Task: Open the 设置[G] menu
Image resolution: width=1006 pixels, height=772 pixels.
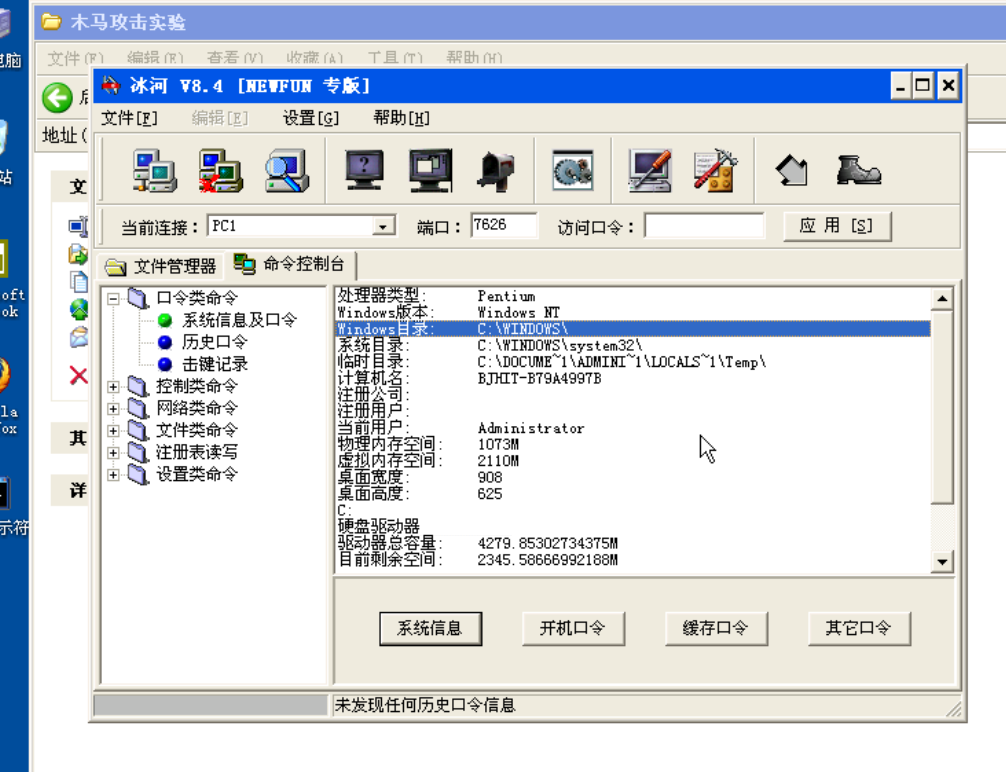Action: [311, 118]
